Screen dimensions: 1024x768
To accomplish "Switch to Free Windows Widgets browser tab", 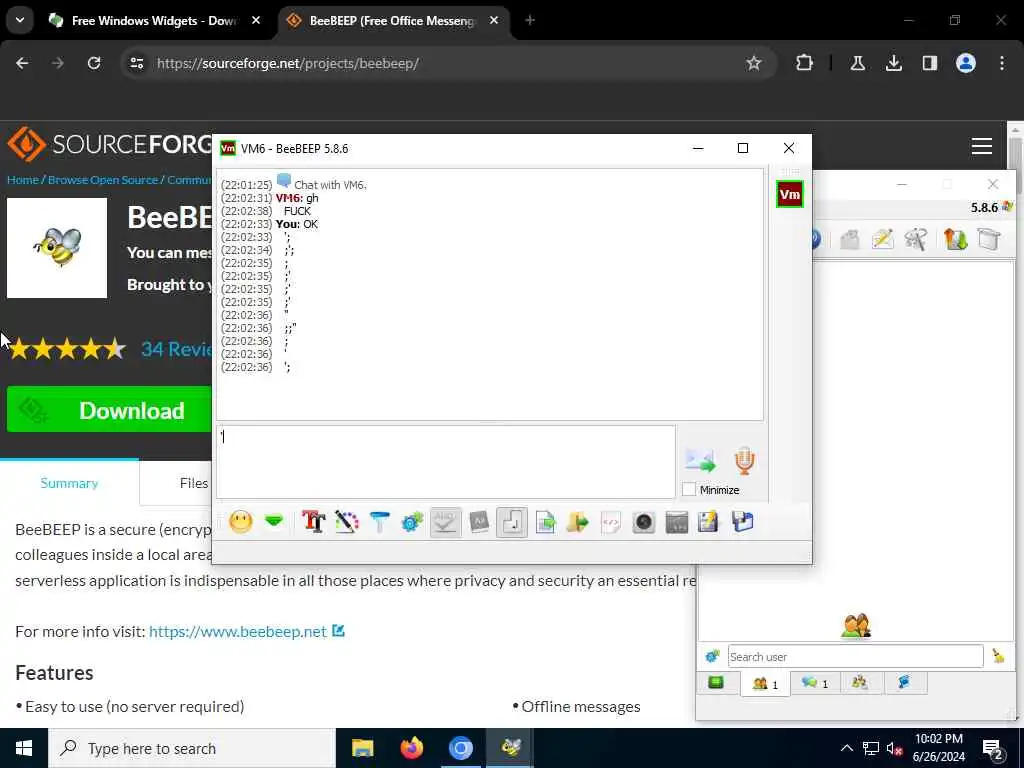I will point(152,21).
